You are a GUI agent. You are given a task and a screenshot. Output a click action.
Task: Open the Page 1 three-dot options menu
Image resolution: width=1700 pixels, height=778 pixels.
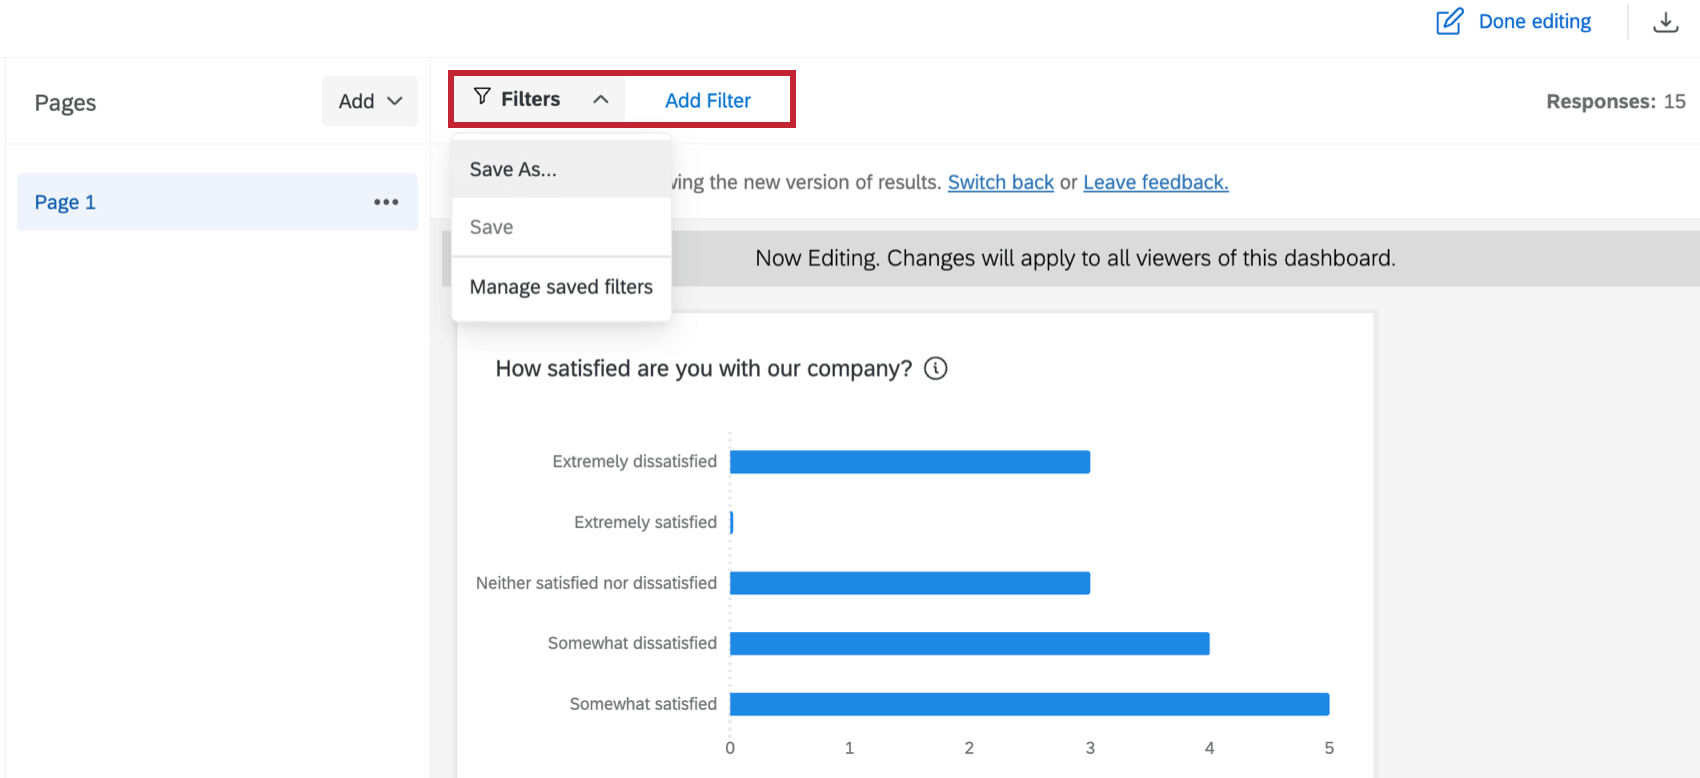click(386, 202)
